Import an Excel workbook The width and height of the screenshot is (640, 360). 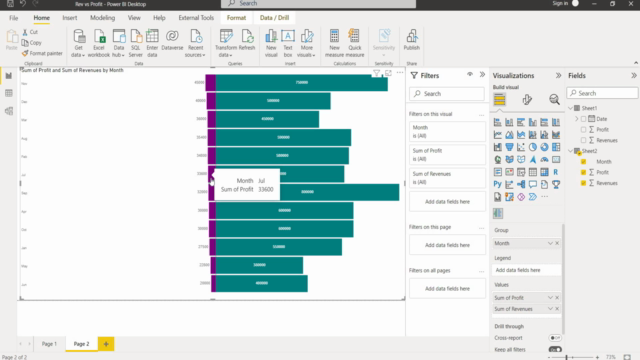[x=99, y=43]
